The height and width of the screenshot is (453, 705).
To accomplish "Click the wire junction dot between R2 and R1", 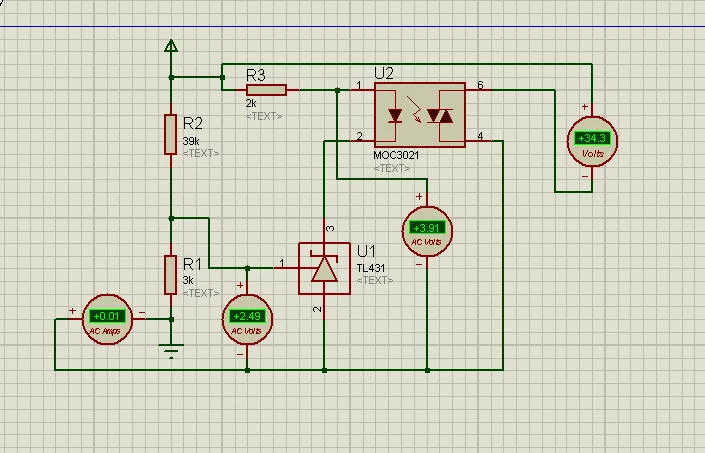I will tap(171, 217).
